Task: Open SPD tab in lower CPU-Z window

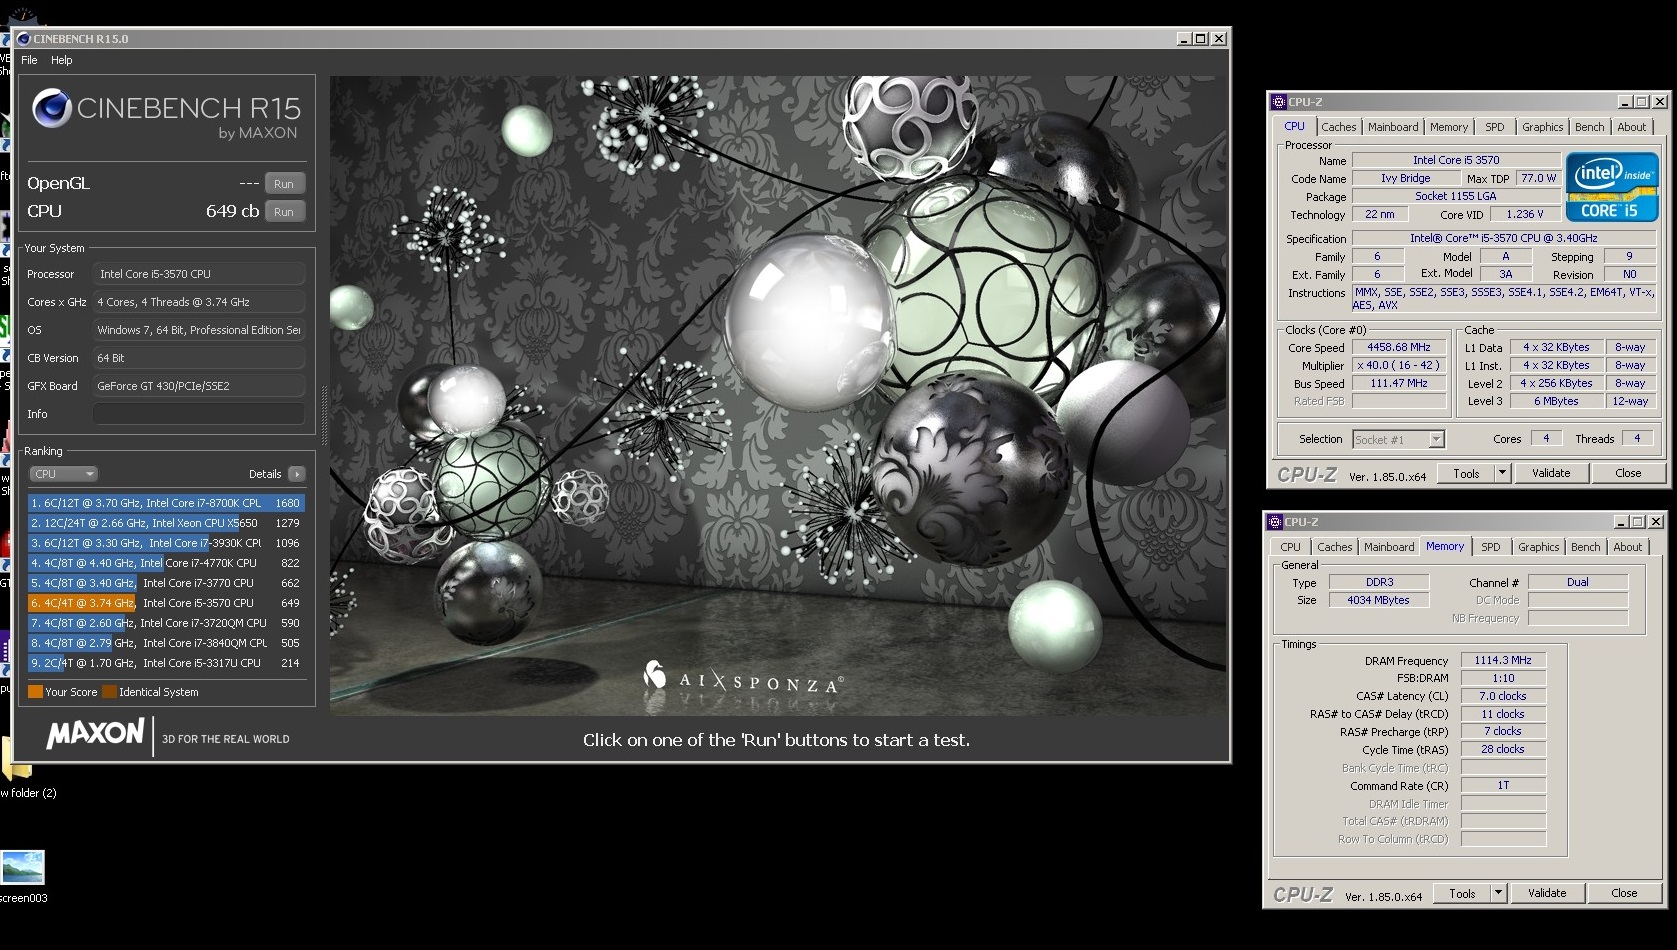Action: (1490, 547)
